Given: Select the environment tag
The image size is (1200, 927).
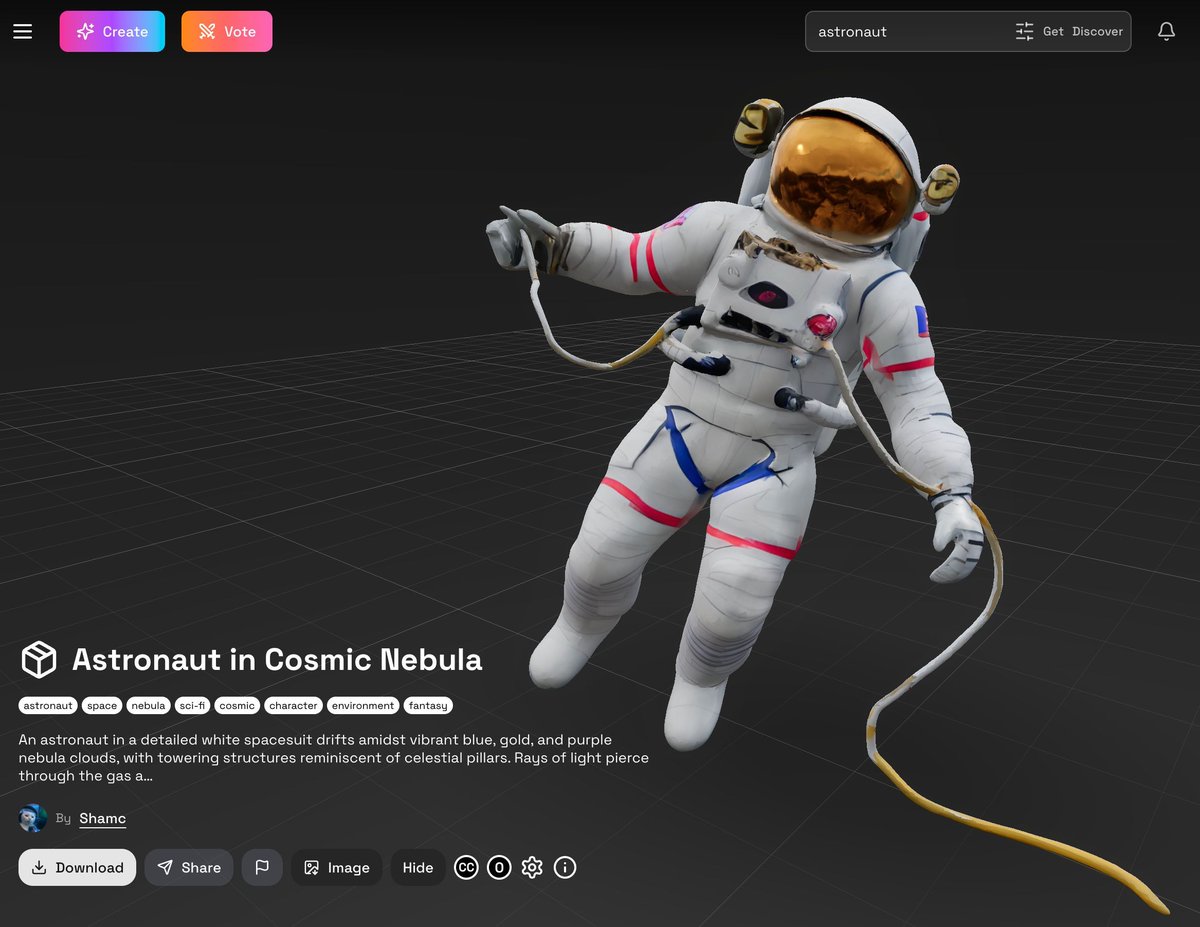Looking at the screenshot, I should coord(363,706).
